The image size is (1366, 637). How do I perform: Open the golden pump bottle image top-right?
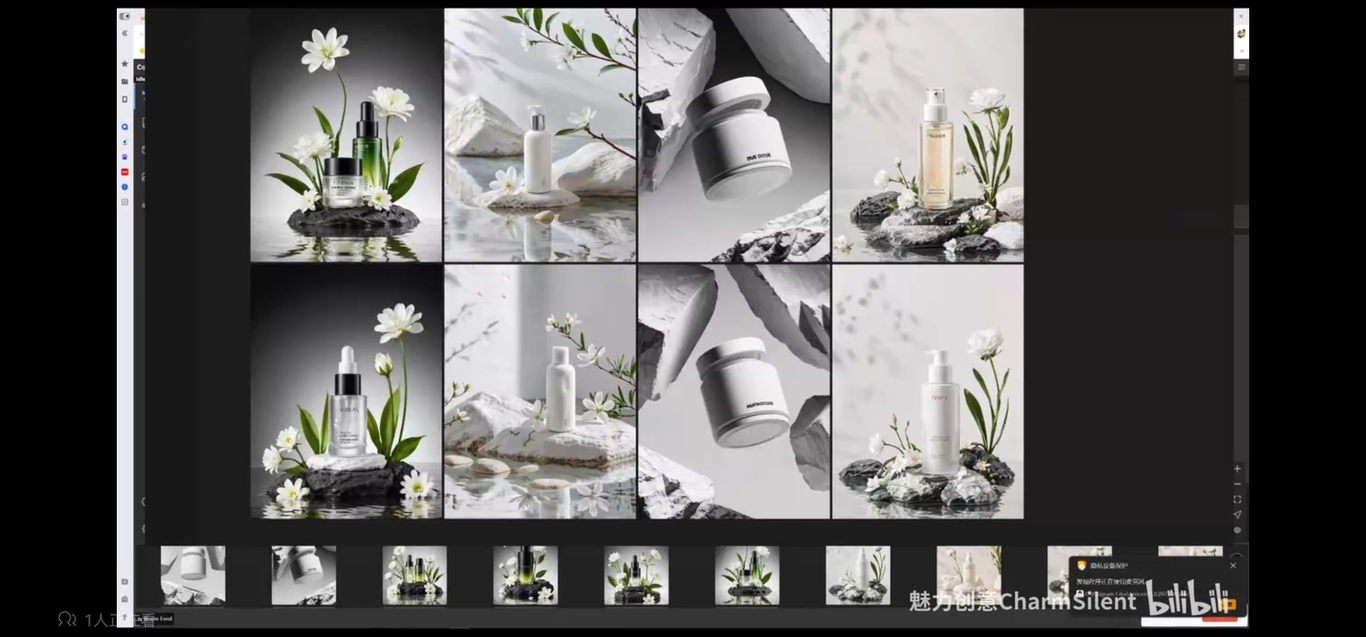tap(928, 135)
